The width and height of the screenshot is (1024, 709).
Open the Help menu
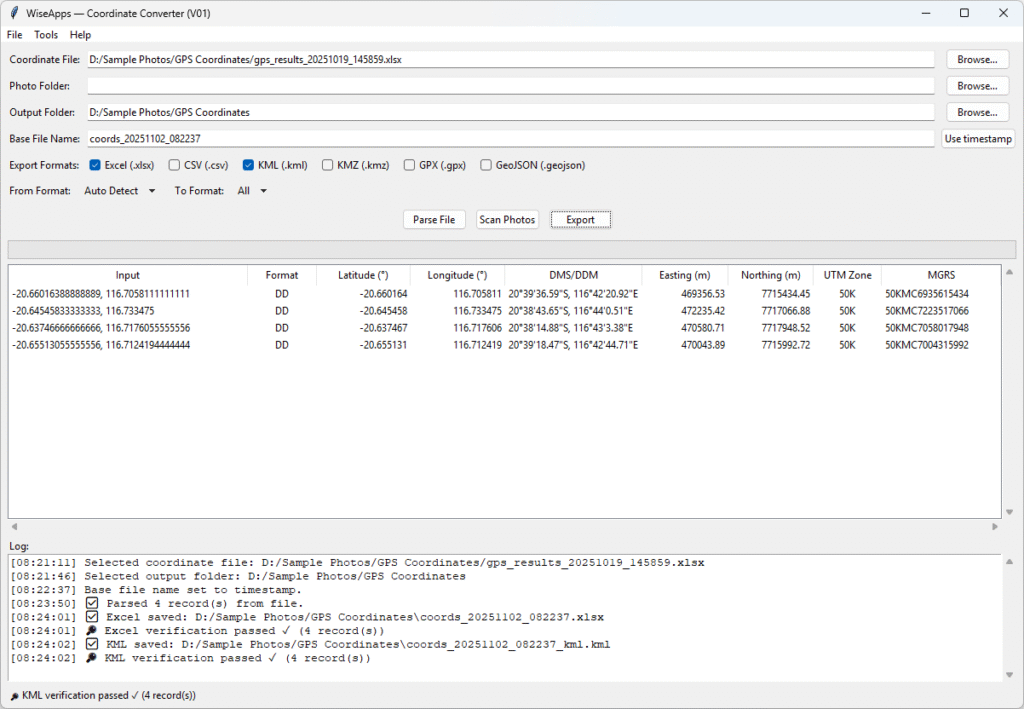coord(80,34)
